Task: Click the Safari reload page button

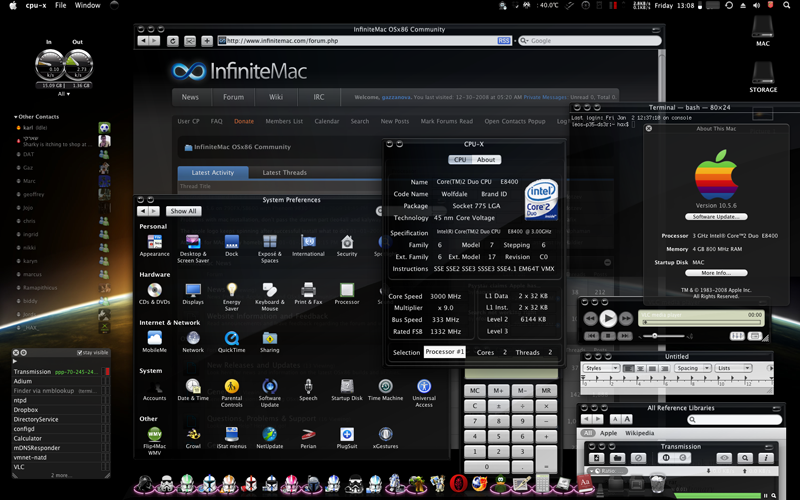Action: [172, 41]
